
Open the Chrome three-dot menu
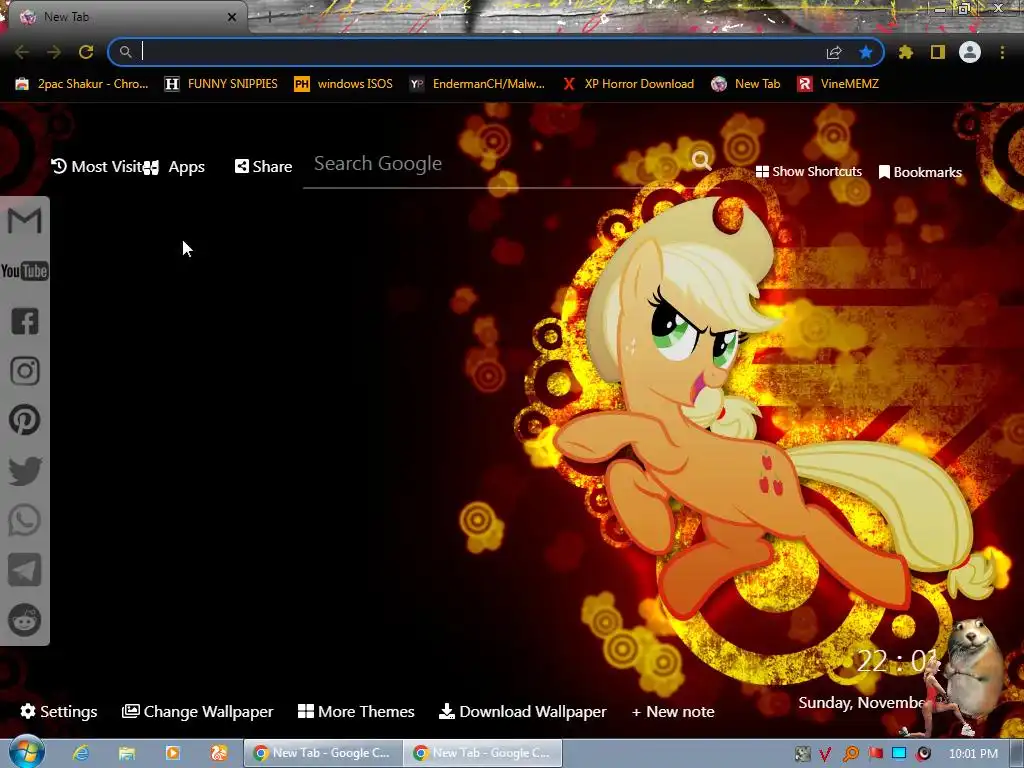pyautogui.click(x=1002, y=52)
